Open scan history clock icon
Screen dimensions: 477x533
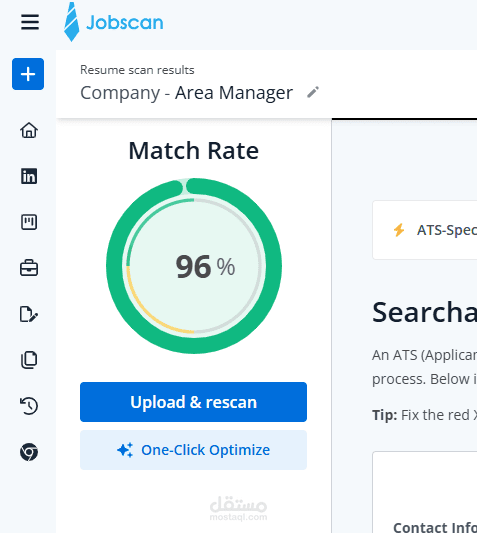(x=29, y=406)
